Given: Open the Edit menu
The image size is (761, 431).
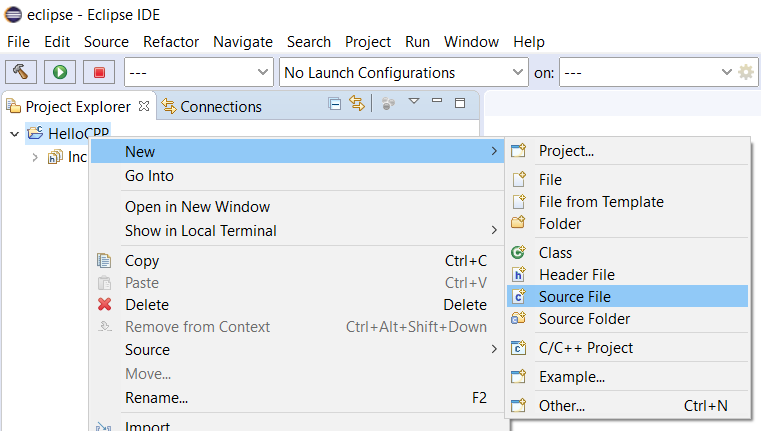Looking at the screenshot, I should tap(57, 42).
